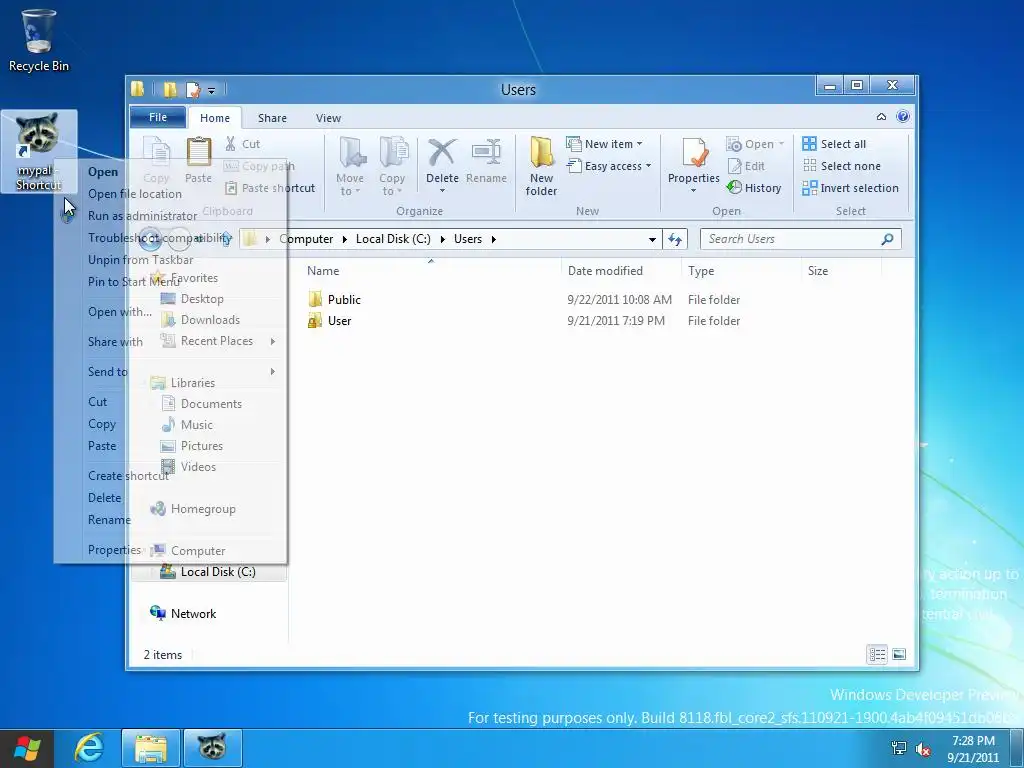The width and height of the screenshot is (1024, 768).
Task: Collapse the ribbon with the chevron
Action: pyautogui.click(x=881, y=117)
